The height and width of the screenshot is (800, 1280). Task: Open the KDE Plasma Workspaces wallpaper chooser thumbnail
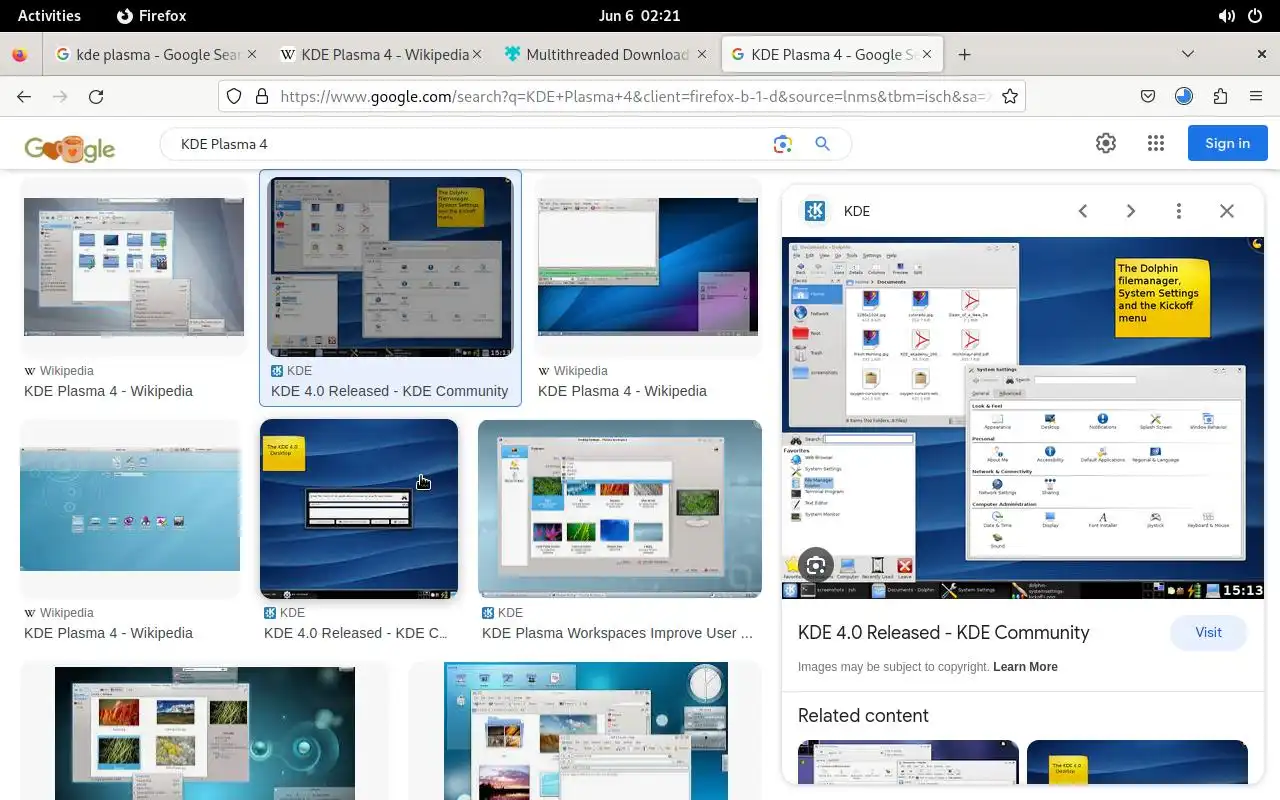(x=620, y=508)
